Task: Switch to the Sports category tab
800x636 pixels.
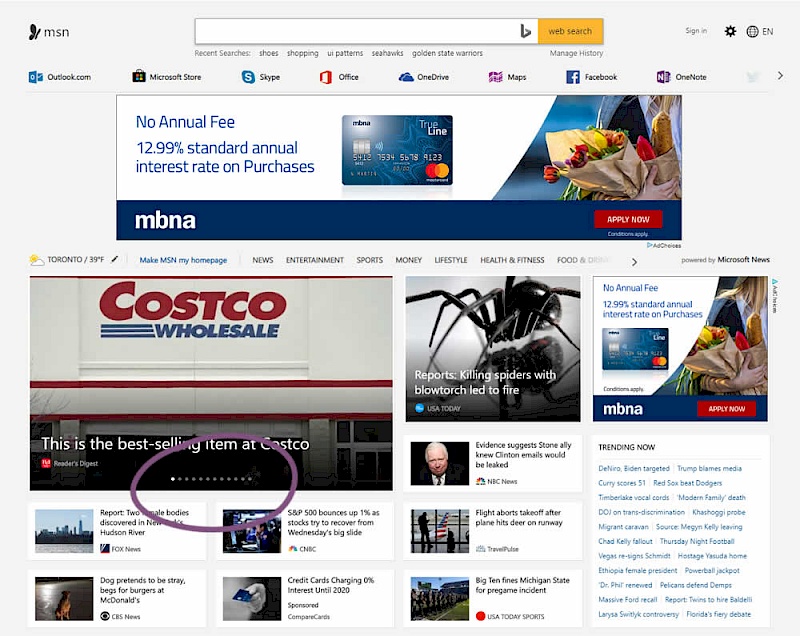Action: [369, 260]
